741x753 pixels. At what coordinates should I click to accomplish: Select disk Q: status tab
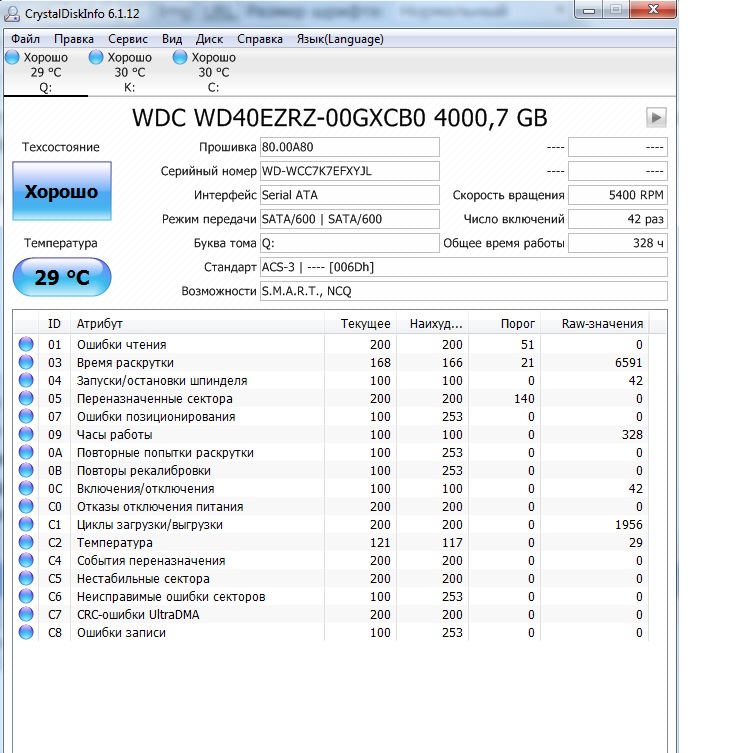(46, 72)
